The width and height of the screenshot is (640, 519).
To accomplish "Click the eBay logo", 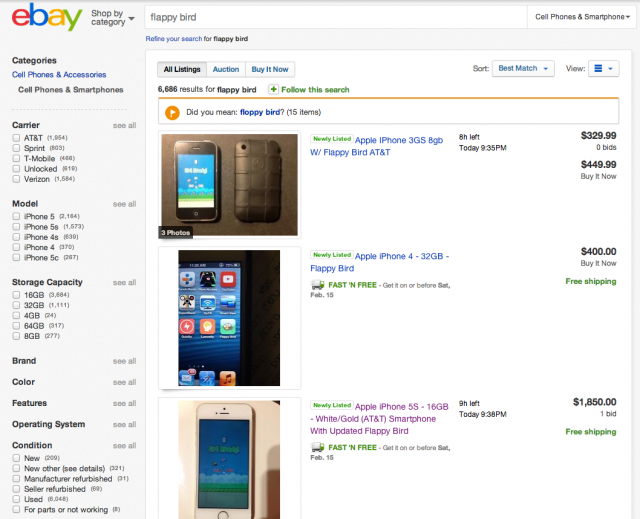I will pos(47,17).
